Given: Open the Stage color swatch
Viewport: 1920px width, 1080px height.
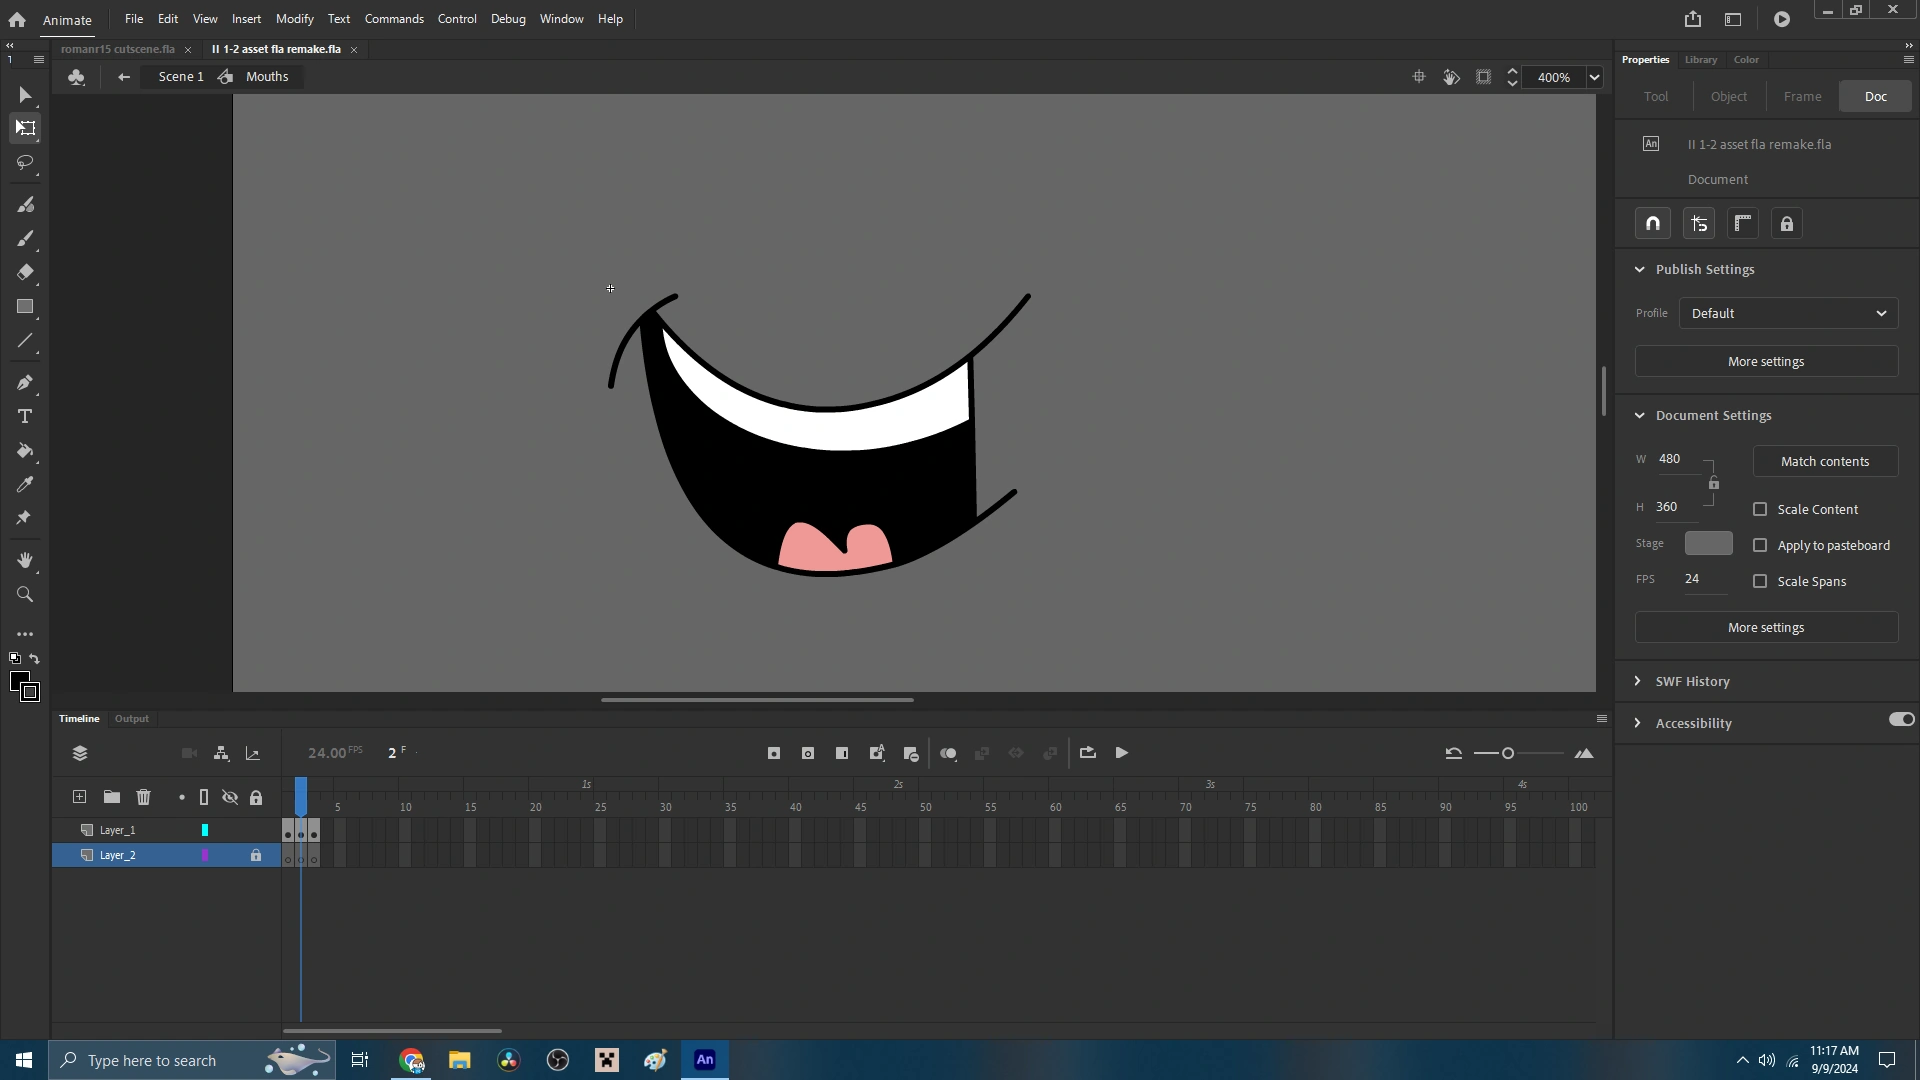Looking at the screenshot, I should click(x=1708, y=543).
